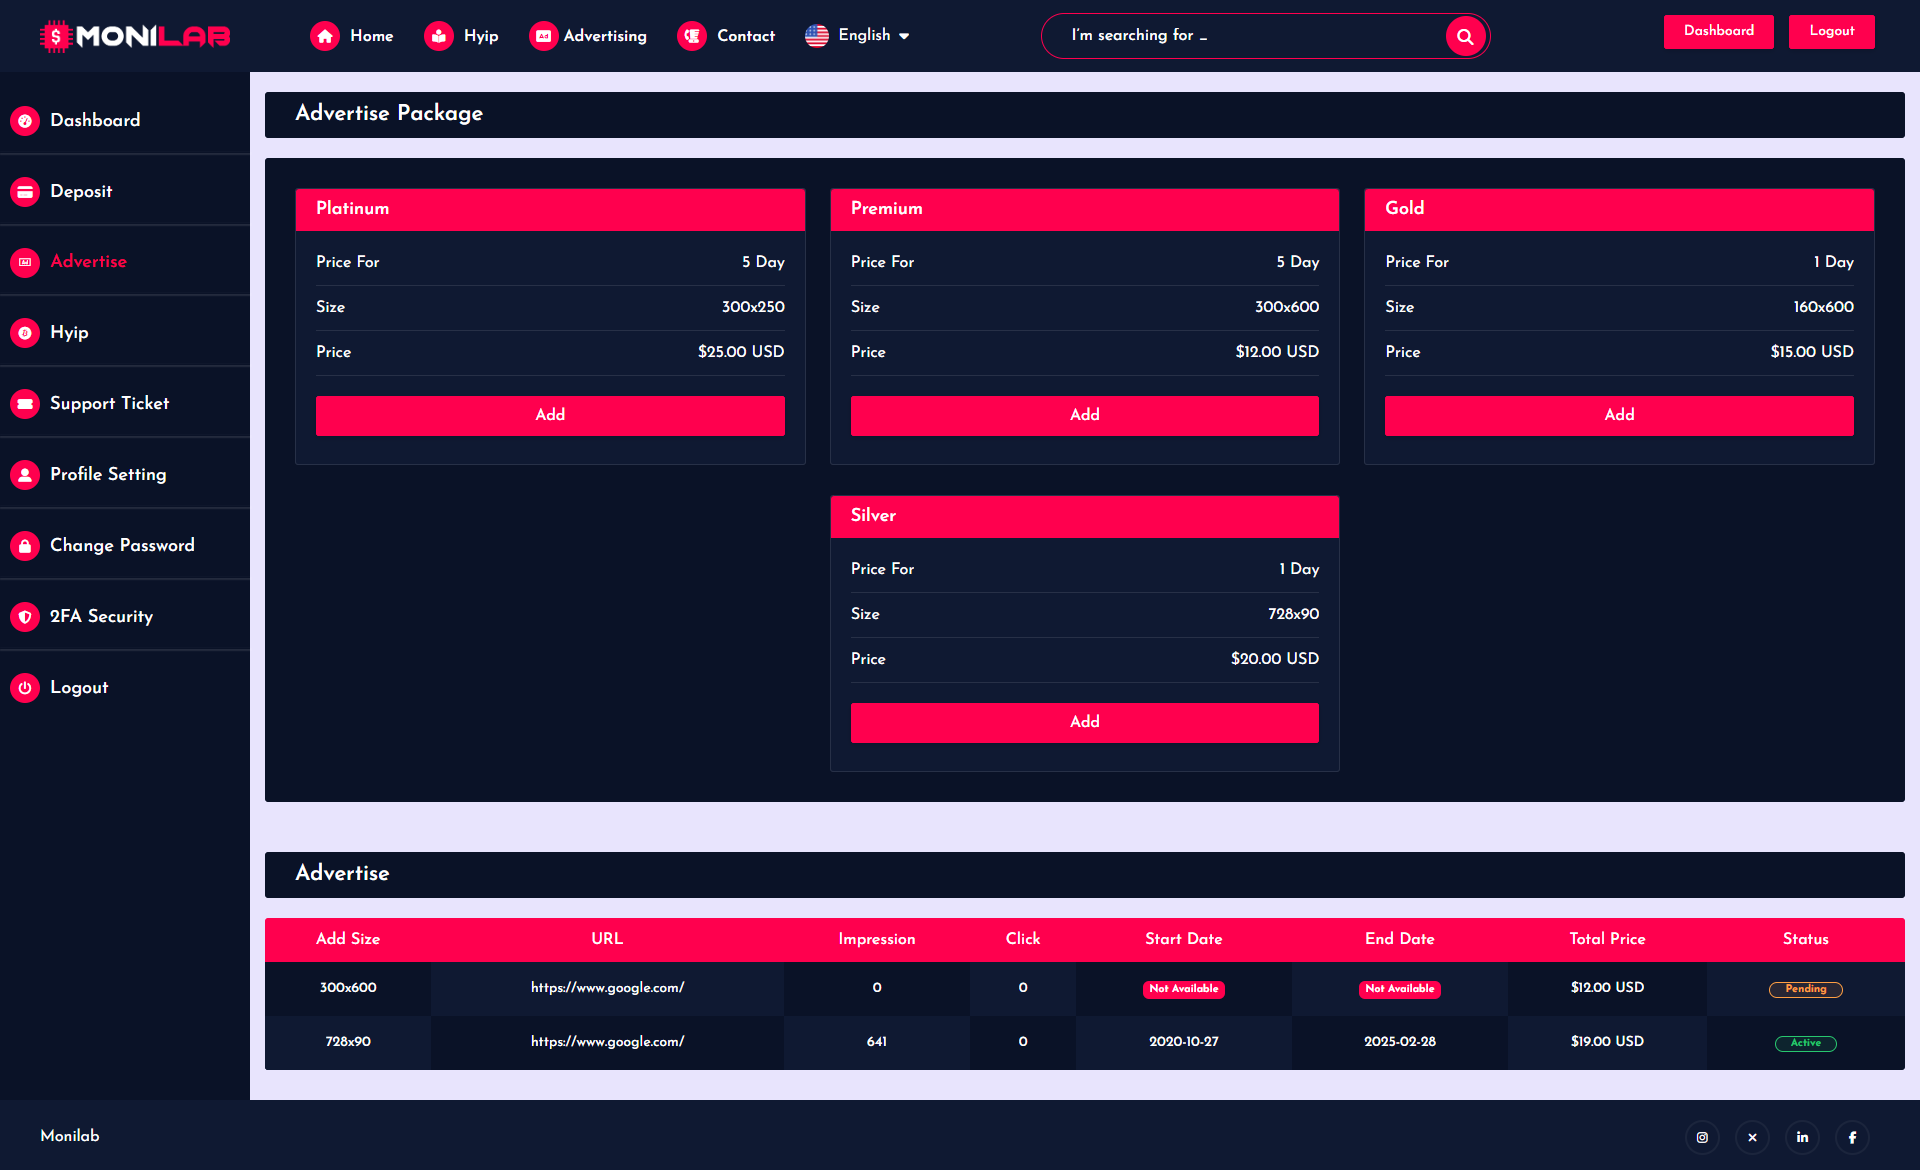
Task: Open the Instagram icon in the footer
Action: click(1703, 1137)
